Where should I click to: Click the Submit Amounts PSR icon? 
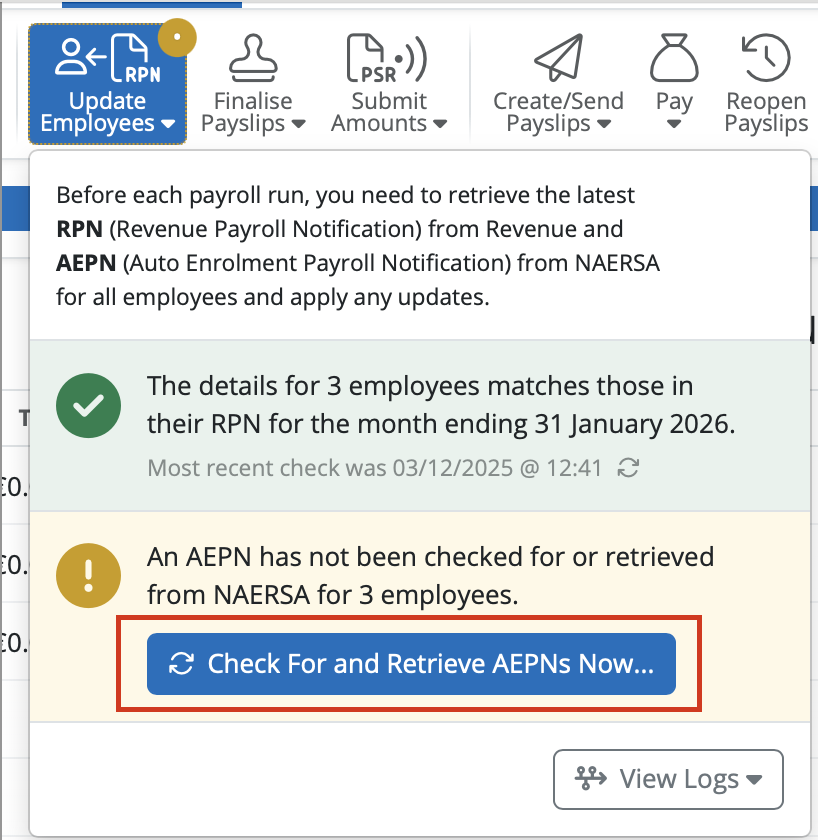click(x=387, y=59)
